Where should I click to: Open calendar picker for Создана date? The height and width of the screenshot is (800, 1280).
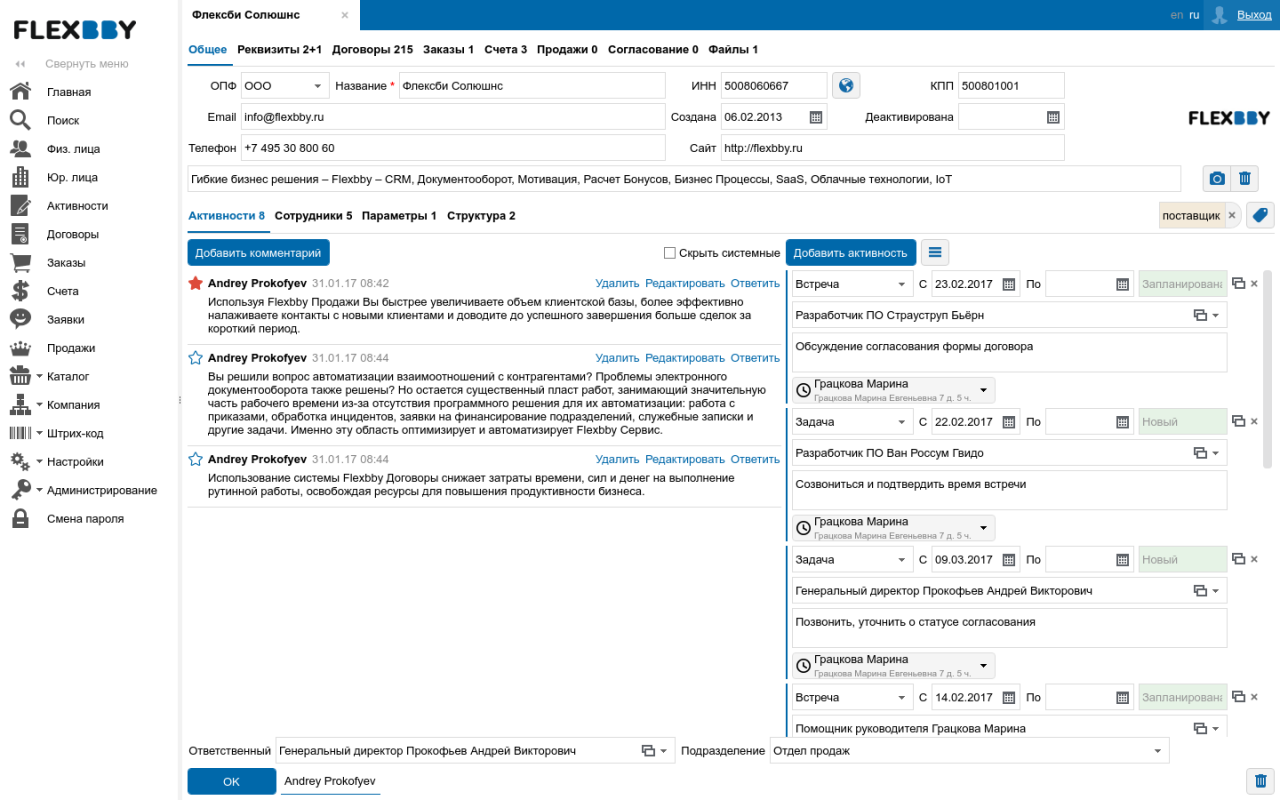(816, 117)
